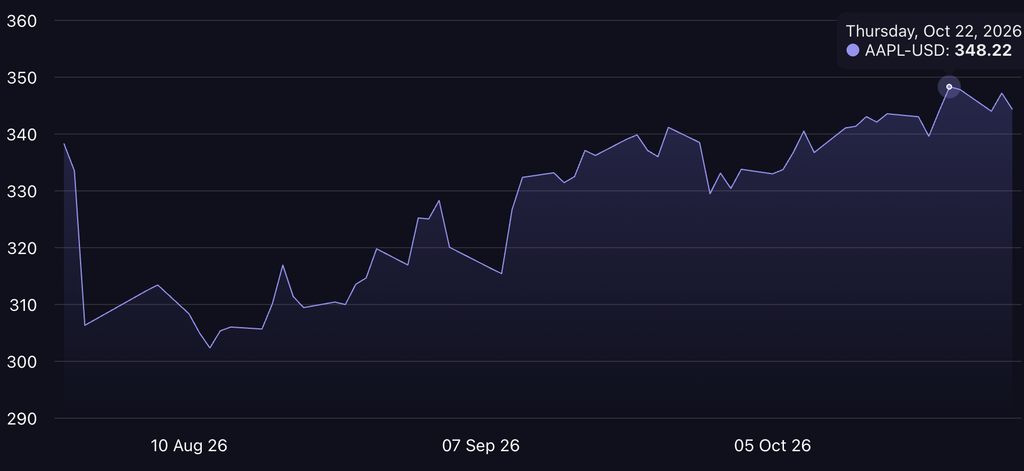Click the 07 Sep 26 date label
Screen dimensions: 1024x471
click(x=481, y=446)
